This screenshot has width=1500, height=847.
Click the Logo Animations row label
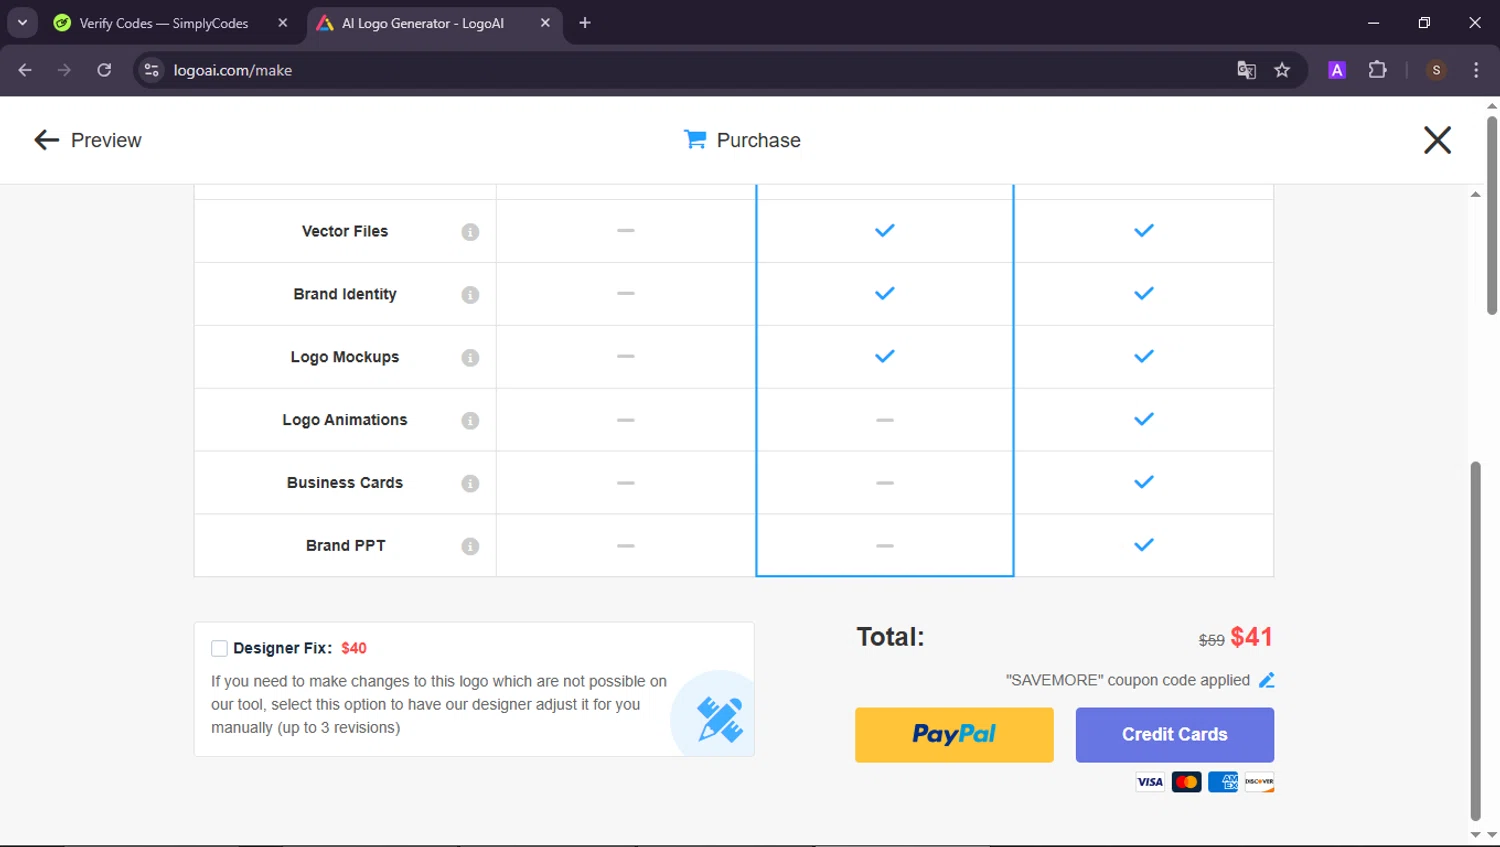[x=345, y=420]
